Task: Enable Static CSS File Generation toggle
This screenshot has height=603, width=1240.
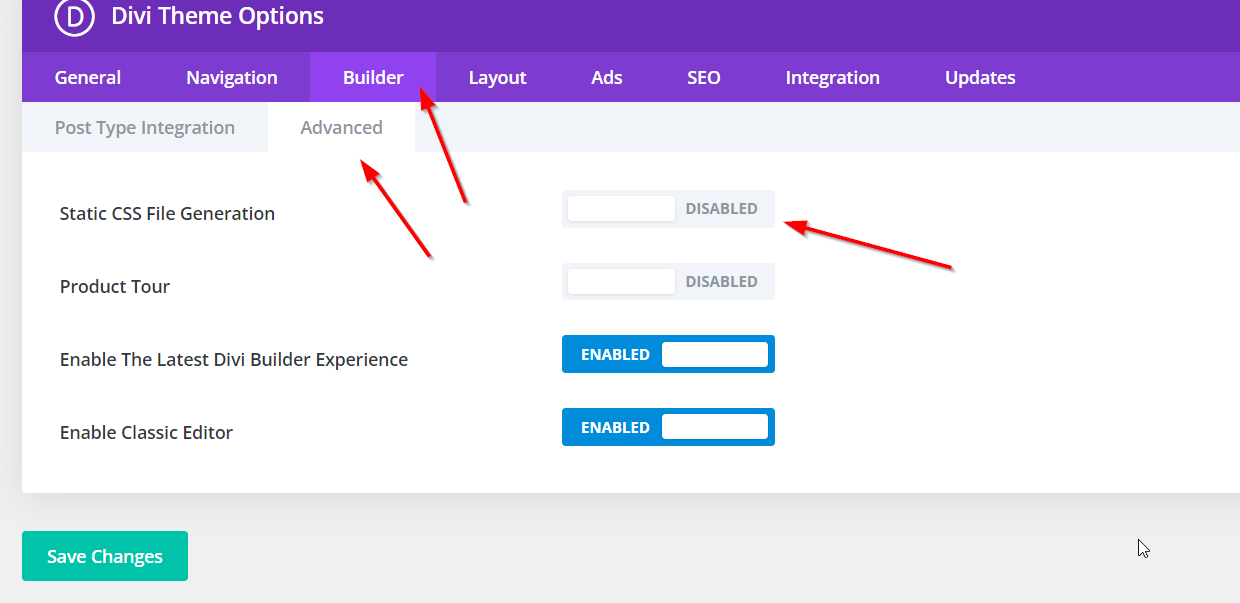Action: pos(668,209)
